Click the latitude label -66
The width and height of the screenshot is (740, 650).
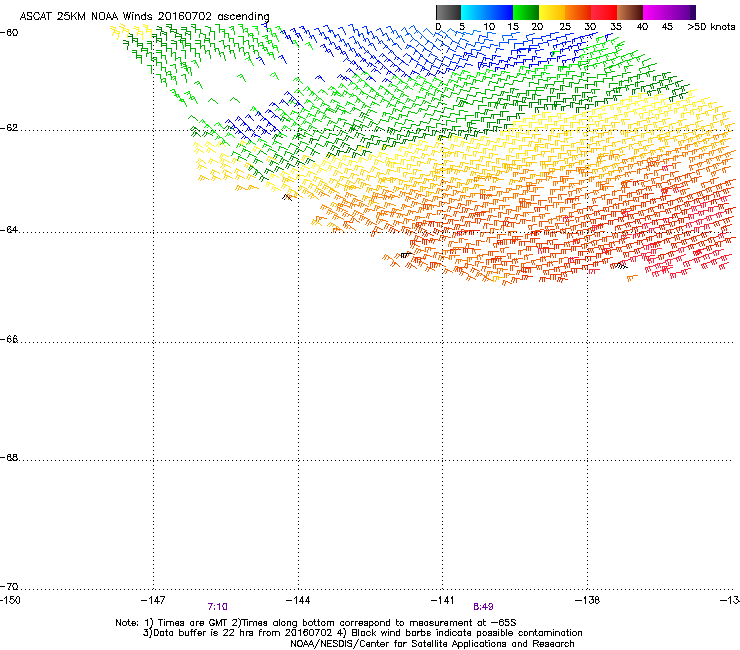point(9,339)
